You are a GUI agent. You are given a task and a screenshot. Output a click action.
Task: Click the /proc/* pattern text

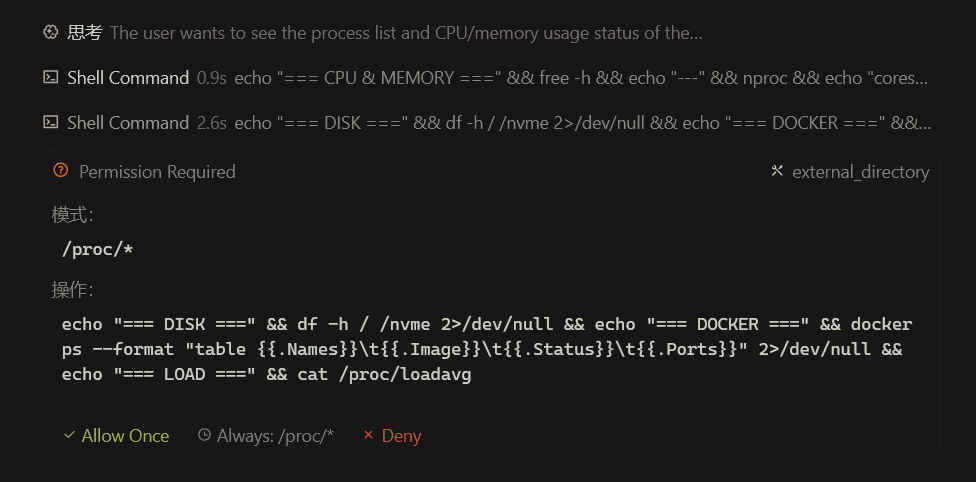coord(97,250)
